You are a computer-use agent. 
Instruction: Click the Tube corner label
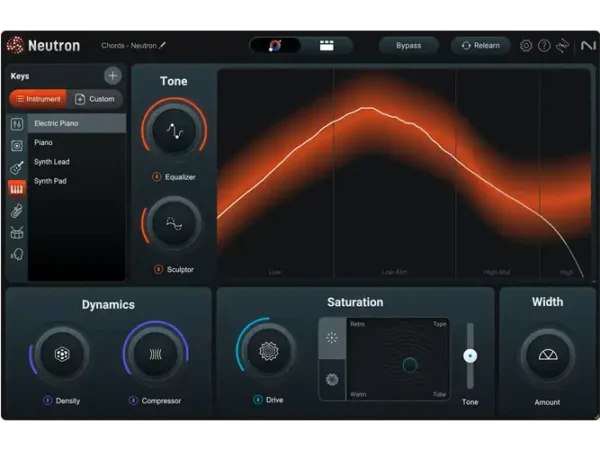(440, 394)
